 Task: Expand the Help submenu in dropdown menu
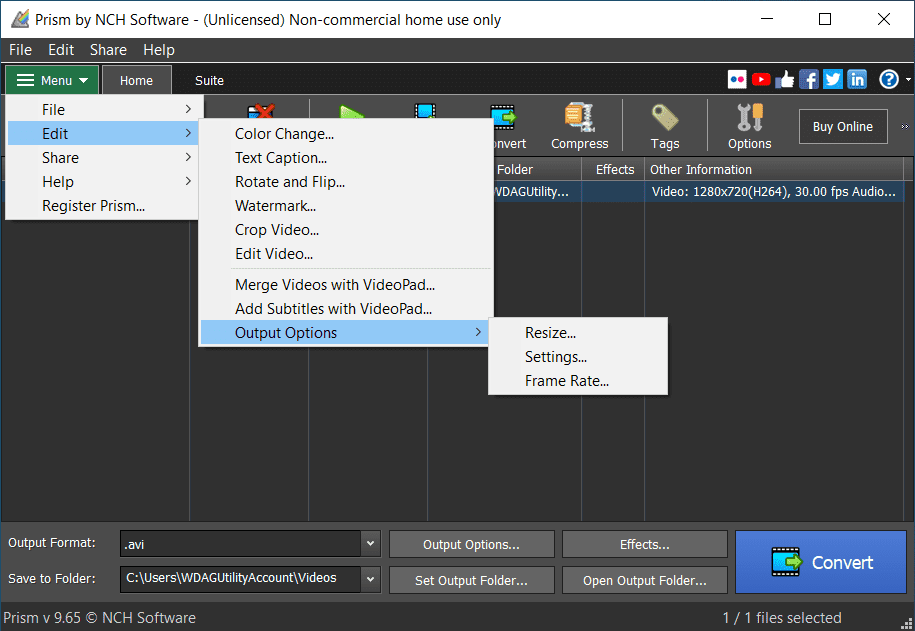103,182
